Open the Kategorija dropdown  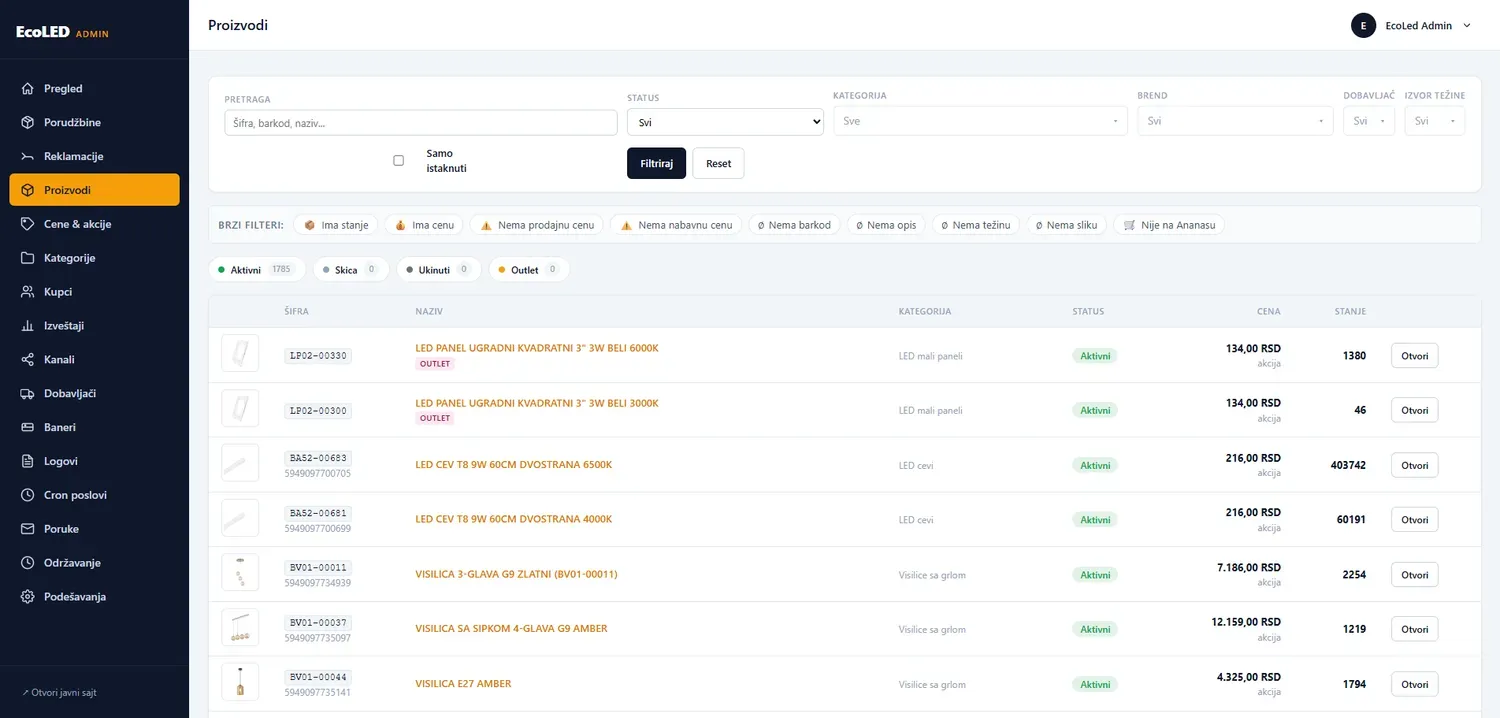point(980,121)
